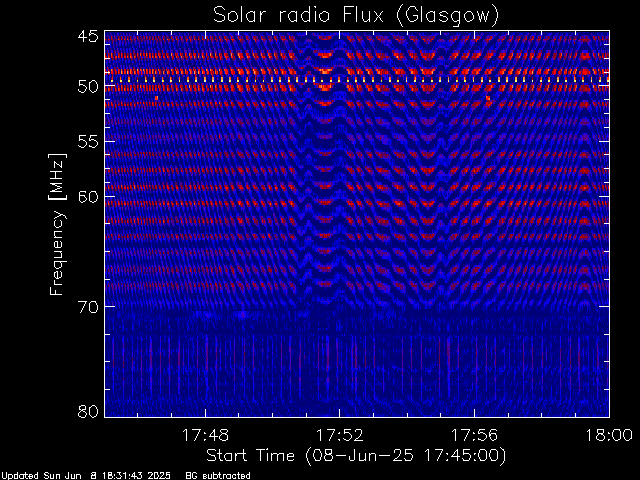Viewport: 640px width, 480px height.
Task: Click the '80' frequency tick label
Action: 88,411
